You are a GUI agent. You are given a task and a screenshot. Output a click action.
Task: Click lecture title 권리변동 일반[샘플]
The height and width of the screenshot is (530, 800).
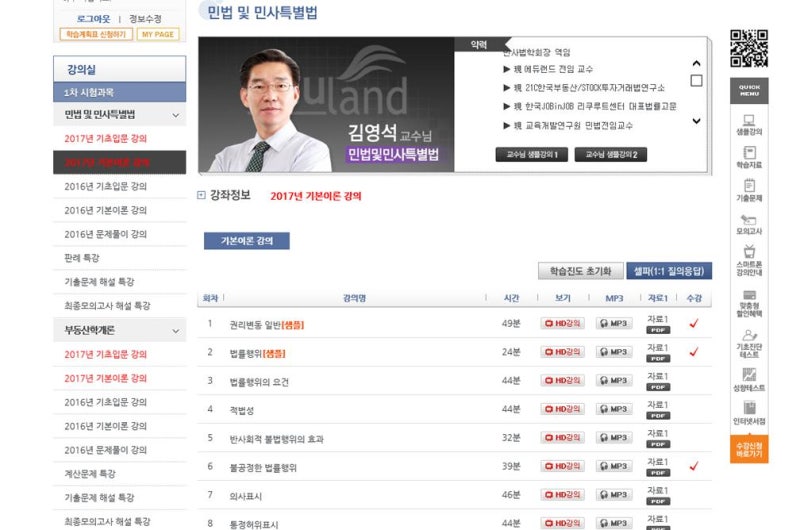(x=267, y=325)
